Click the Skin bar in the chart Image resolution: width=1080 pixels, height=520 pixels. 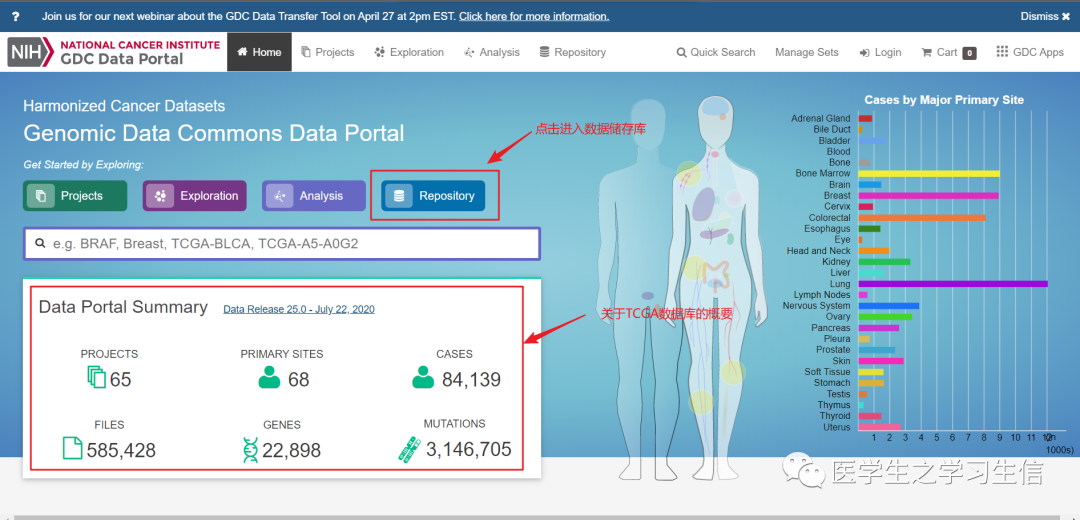[881, 361]
